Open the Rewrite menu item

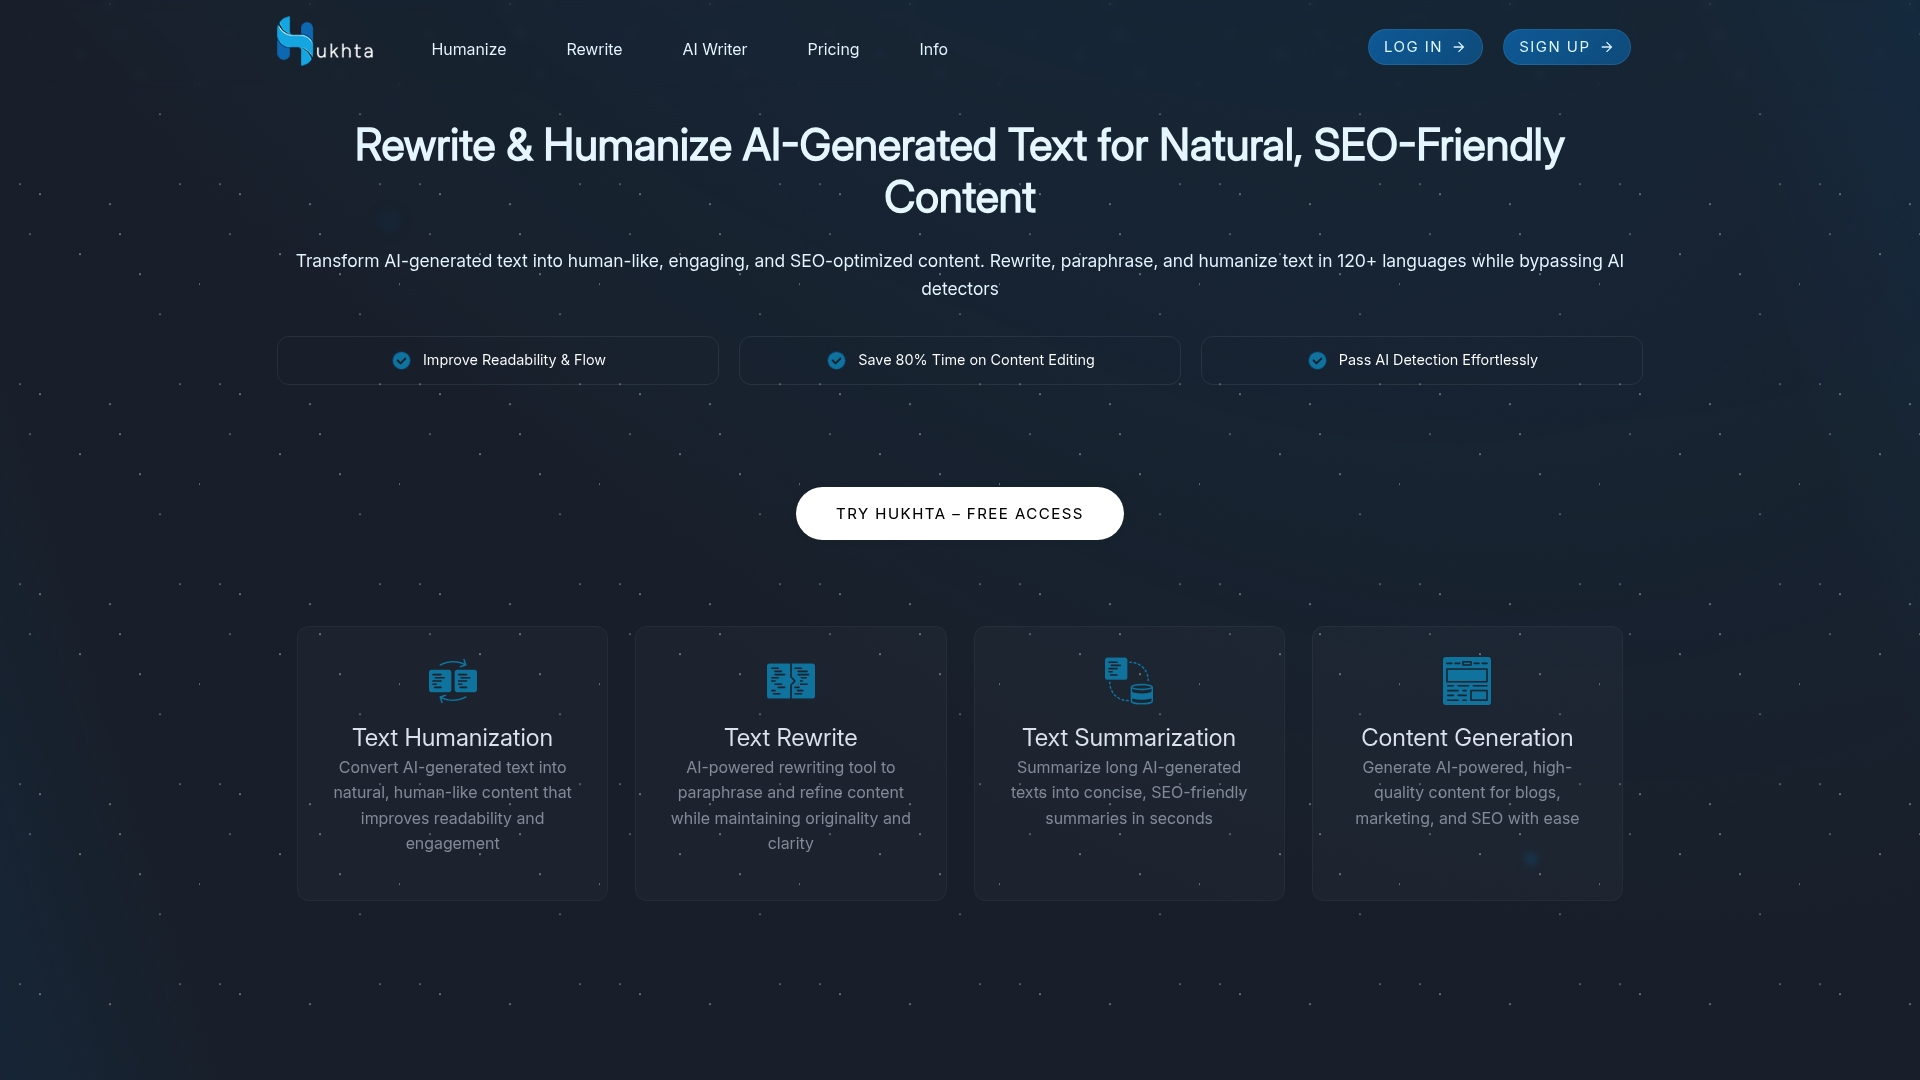click(594, 49)
